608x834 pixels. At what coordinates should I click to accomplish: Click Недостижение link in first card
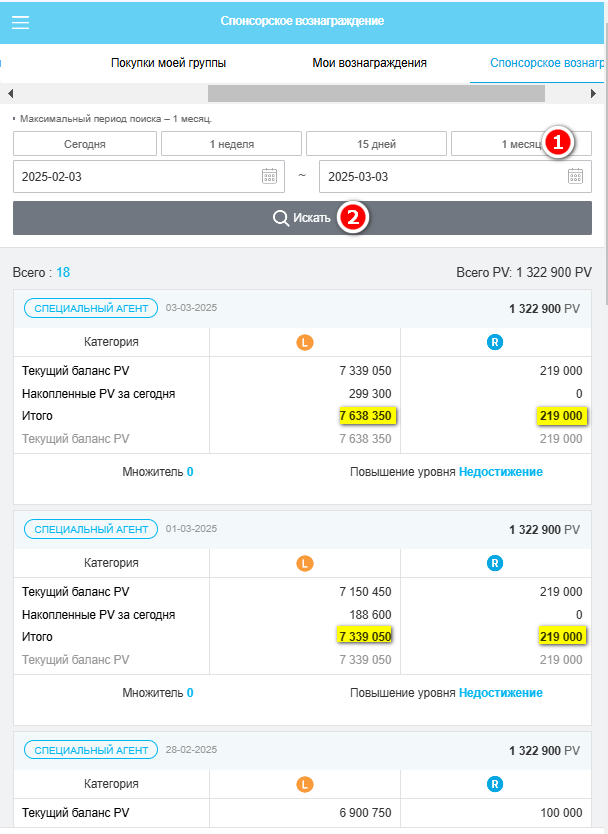pos(500,471)
